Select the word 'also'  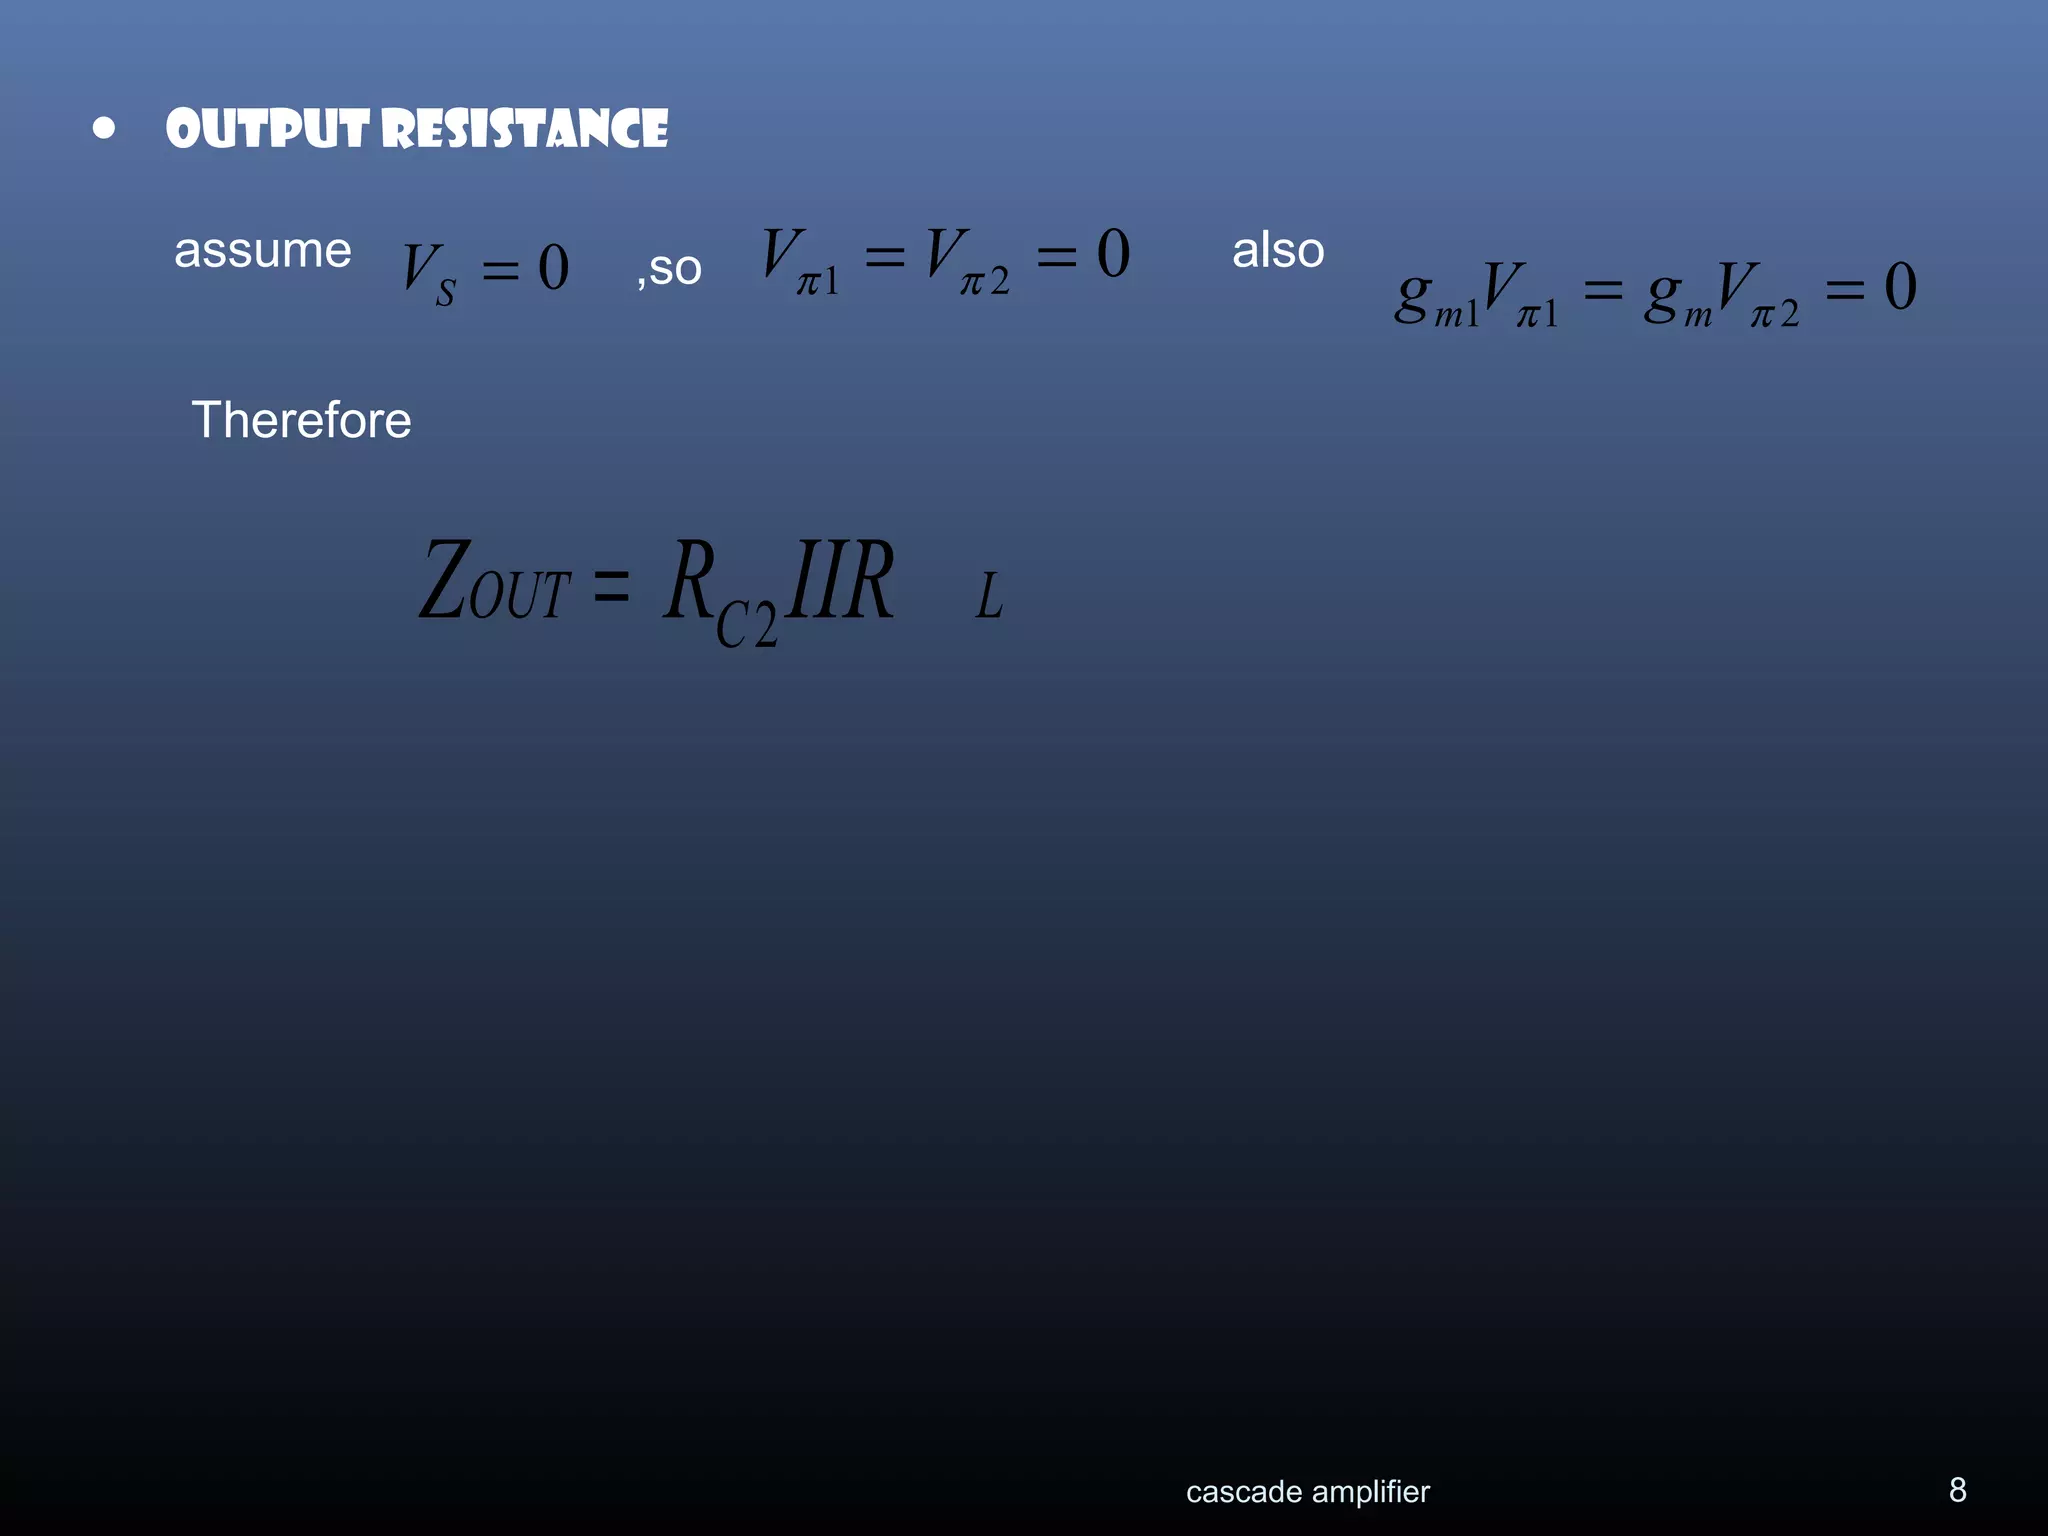[1277, 250]
